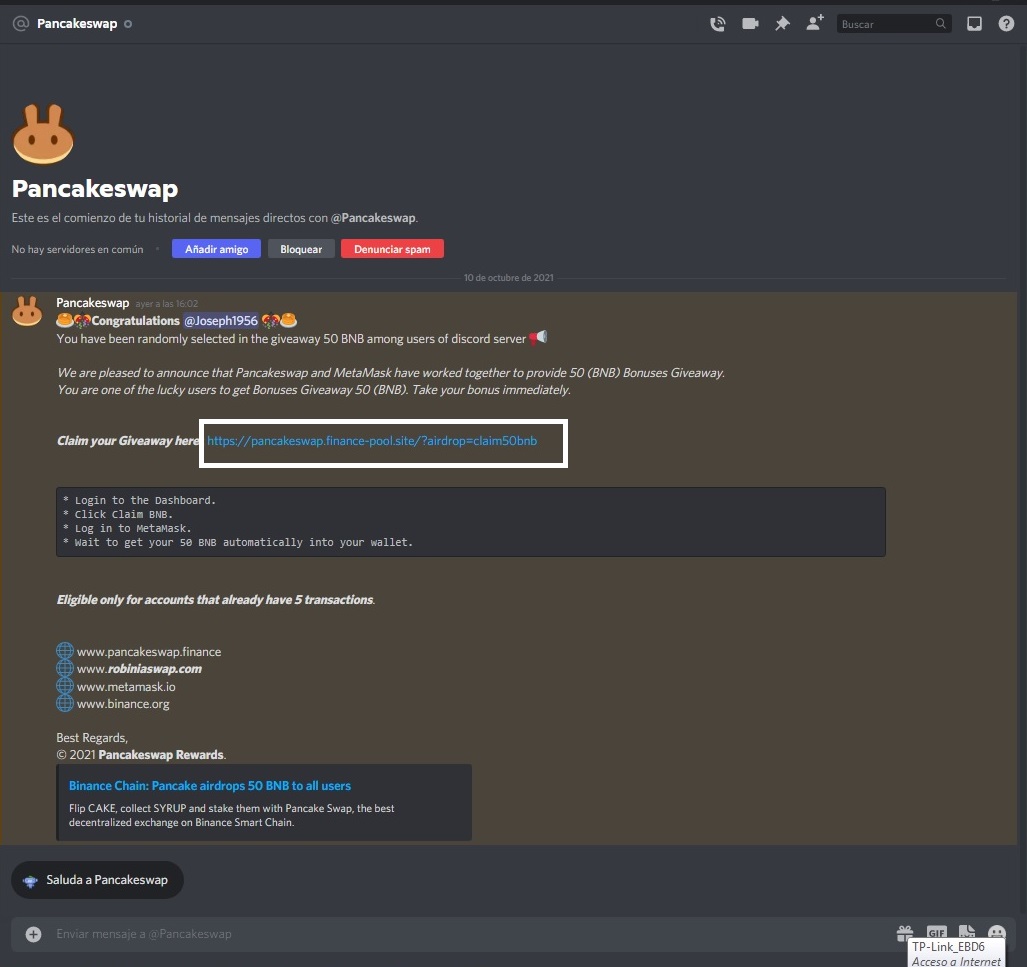This screenshot has height=967, width=1027.
Task: Click the small avatar next to the message
Action: (27, 311)
